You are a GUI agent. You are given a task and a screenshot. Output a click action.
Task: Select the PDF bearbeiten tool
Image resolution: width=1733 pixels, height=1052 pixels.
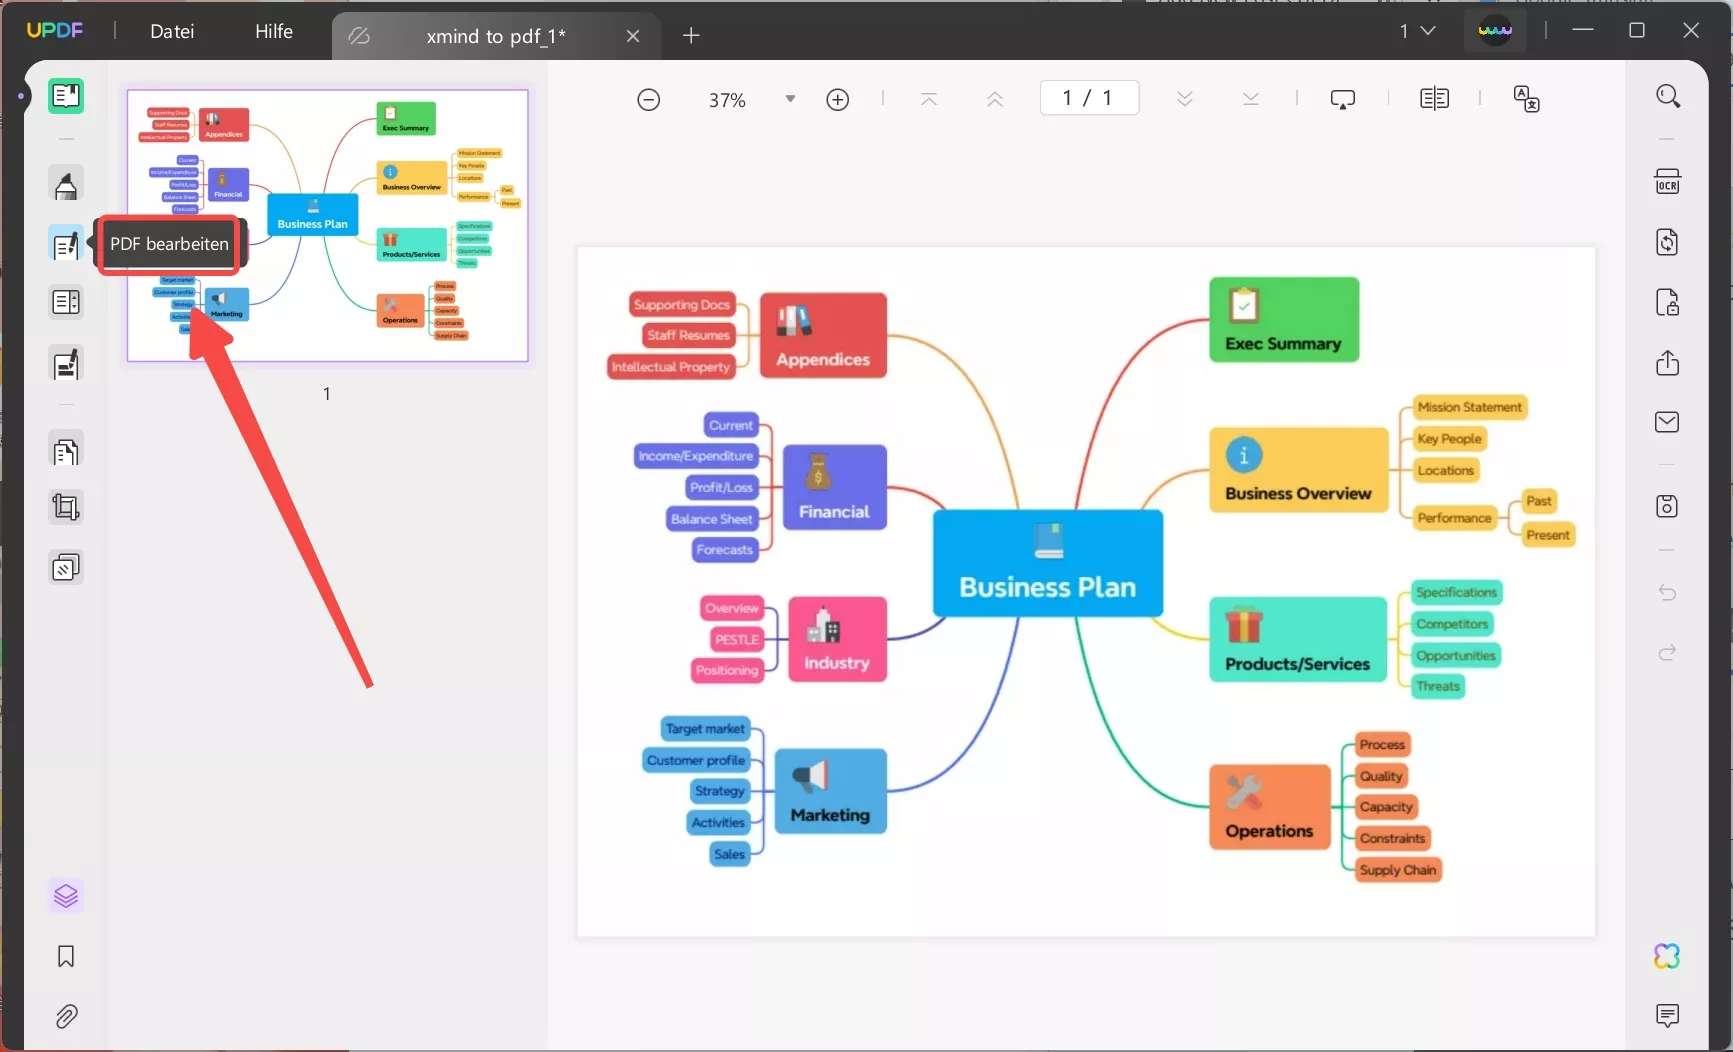click(x=66, y=245)
